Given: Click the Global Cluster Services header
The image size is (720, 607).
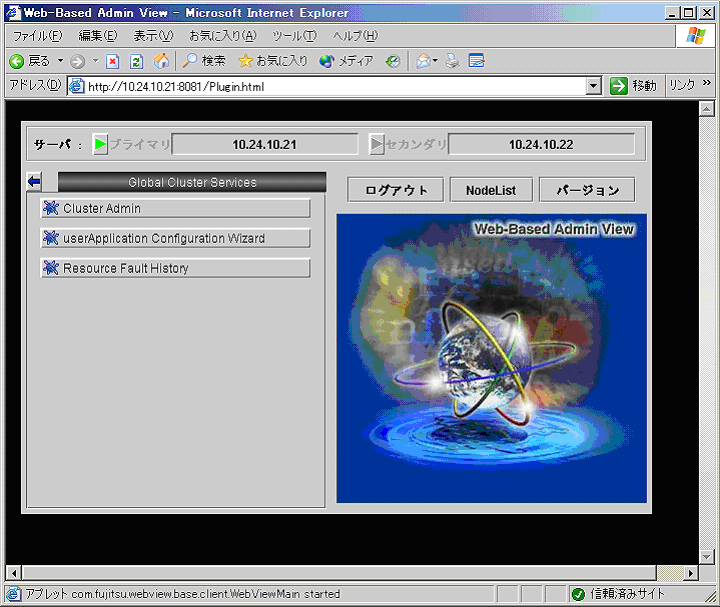Looking at the screenshot, I should point(192,182).
